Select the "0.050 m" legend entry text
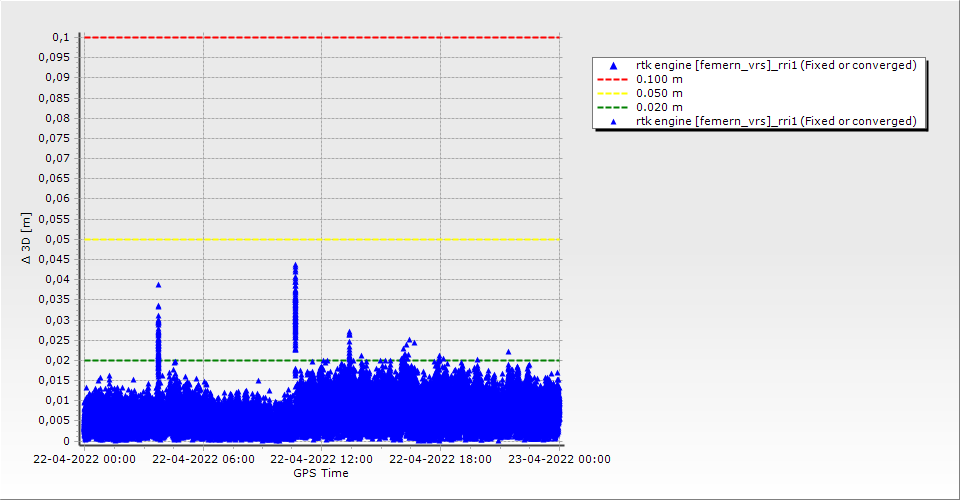 click(x=660, y=93)
